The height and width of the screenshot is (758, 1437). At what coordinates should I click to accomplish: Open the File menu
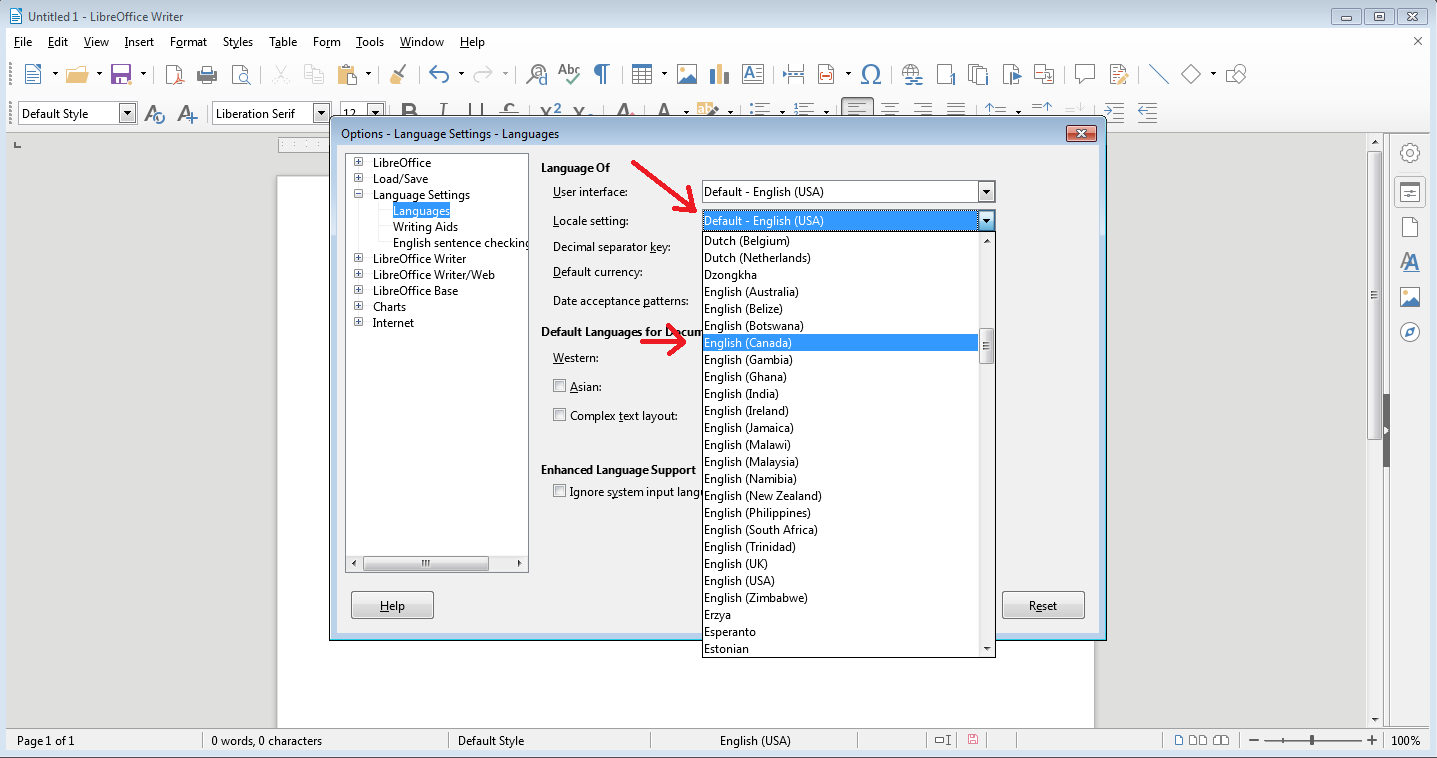pos(23,42)
